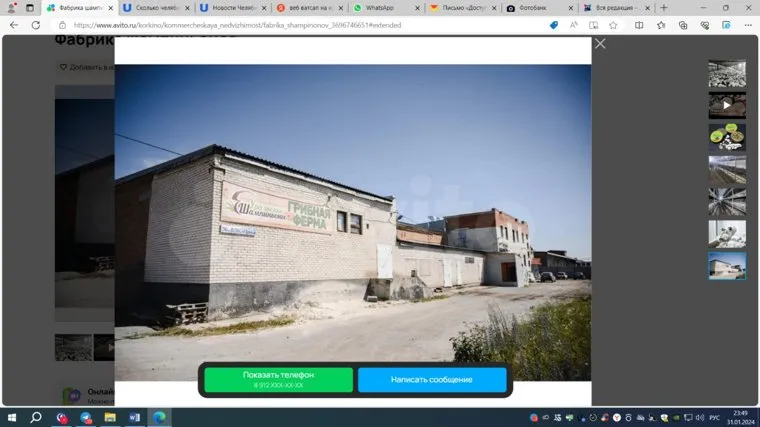Play the video thumbnail in sidebar

pyautogui.click(x=727, y=105)
